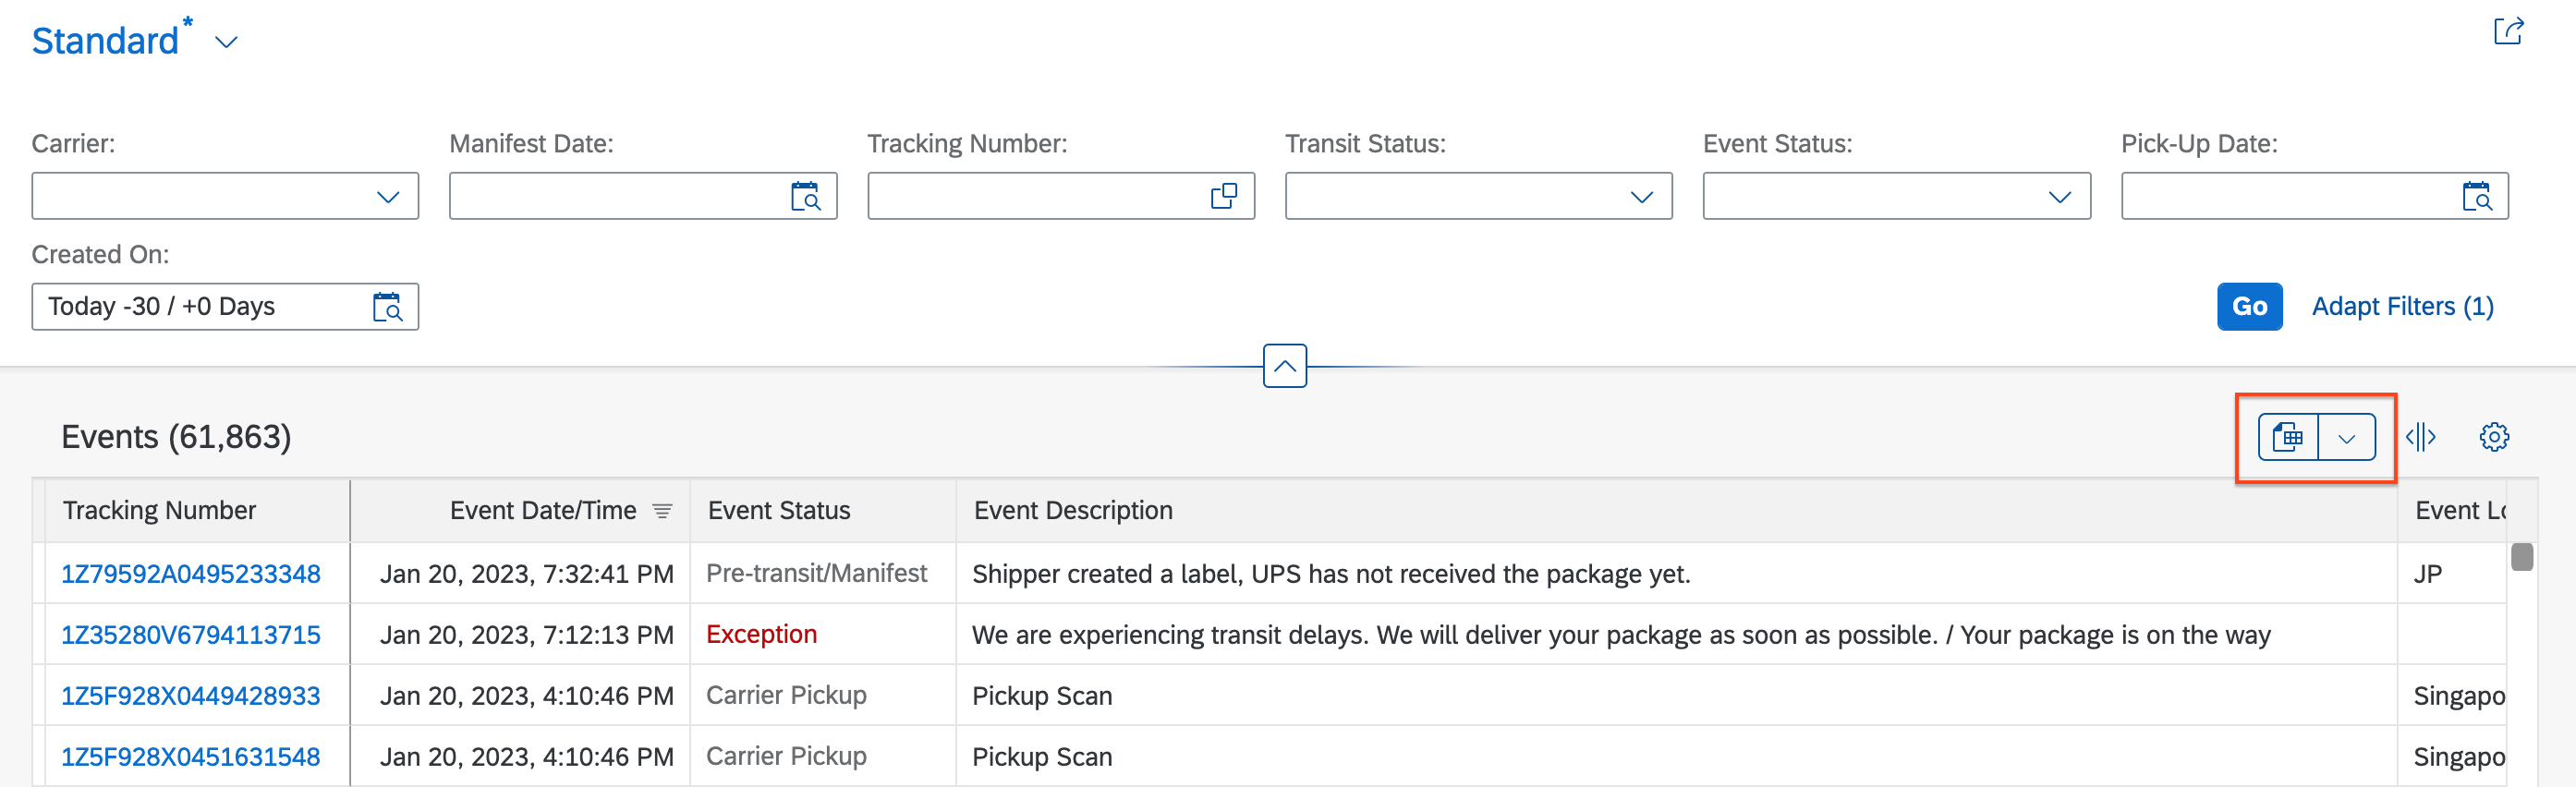Viewport: 2576px width, 787px height.
Task: Collapse the filter bar header
Action: (x=1285, y=366)
